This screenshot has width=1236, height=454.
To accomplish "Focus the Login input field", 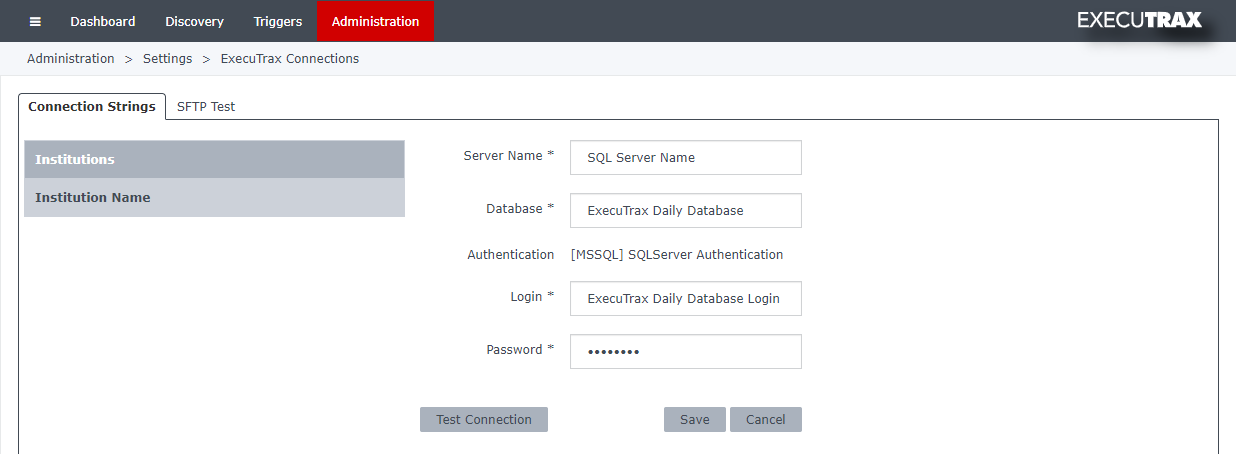I will (x=686, y=298).
